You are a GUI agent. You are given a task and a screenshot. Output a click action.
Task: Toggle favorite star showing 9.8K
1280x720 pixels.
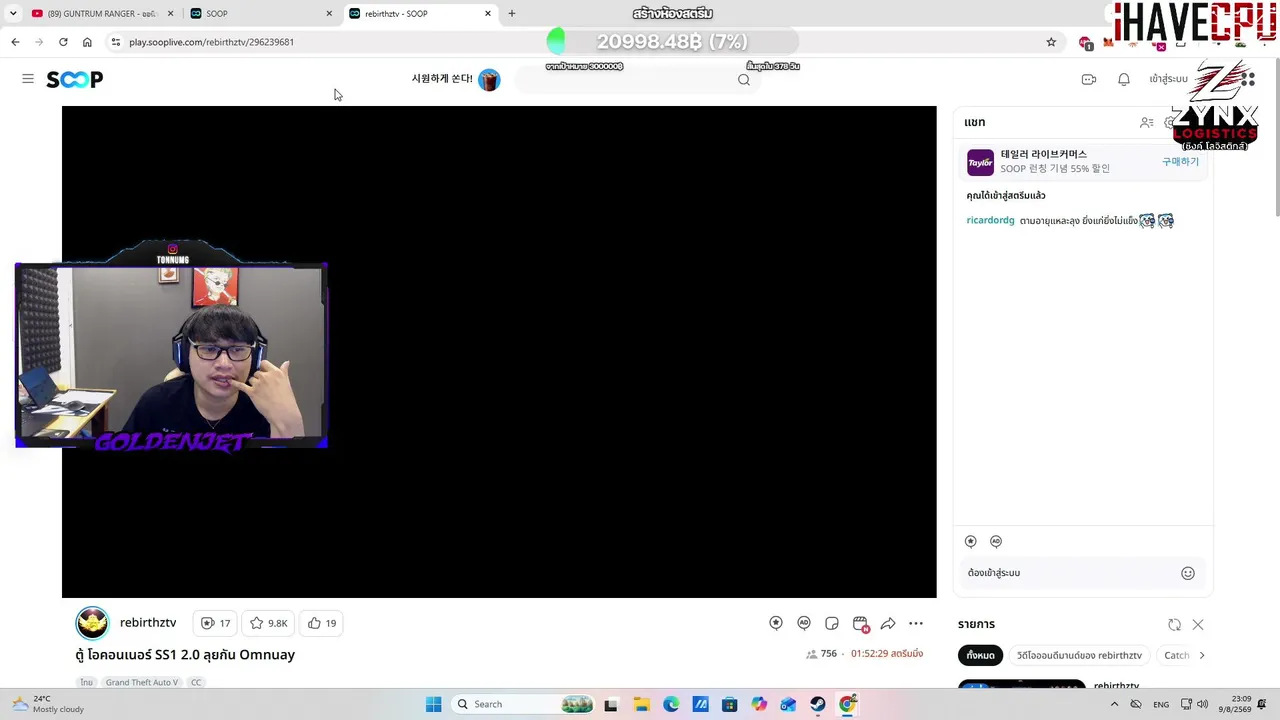click(269, 623)
